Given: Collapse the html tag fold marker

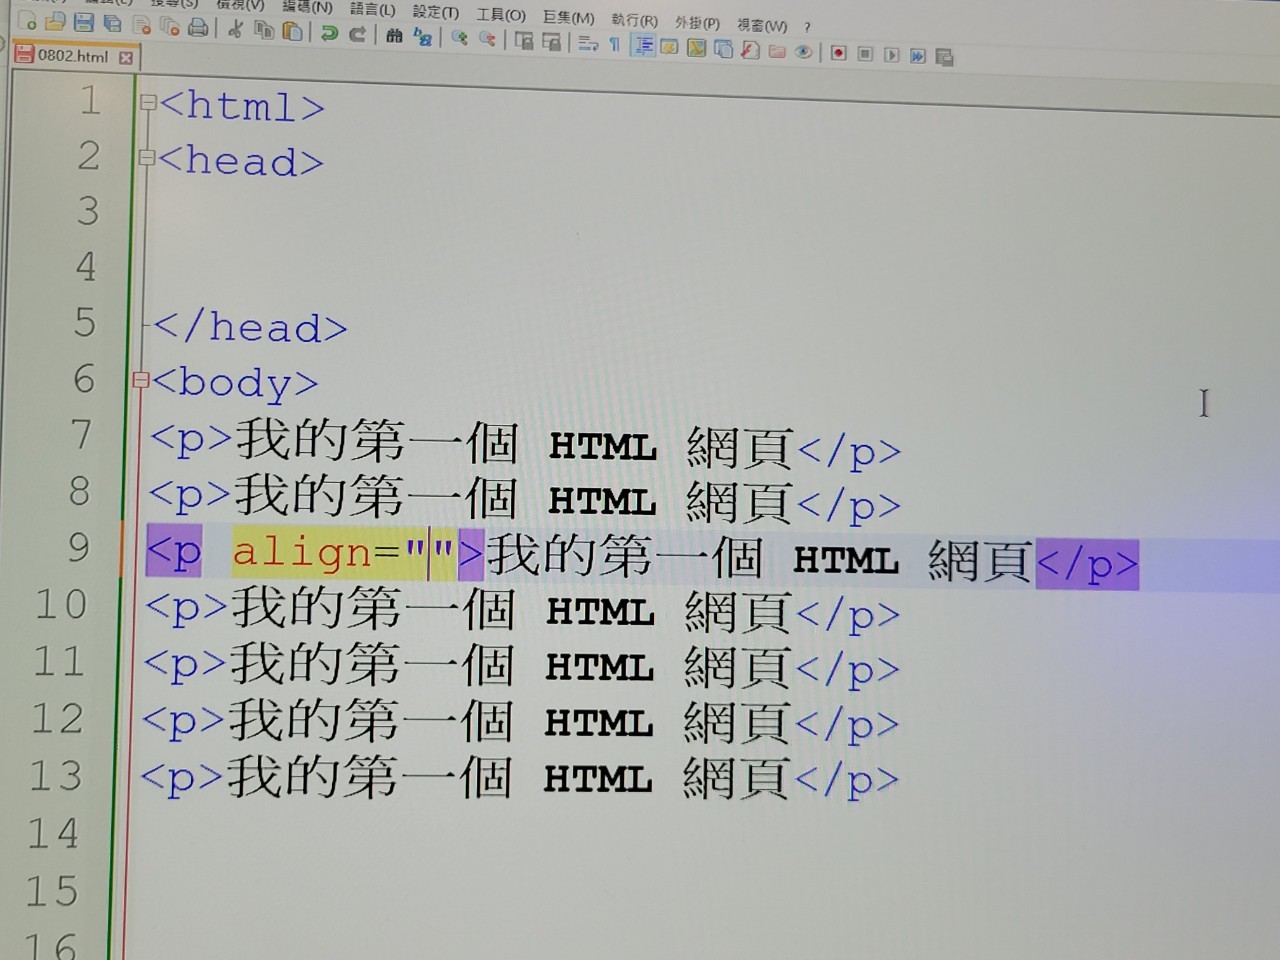Looking at the screenshot, I should click(x=148, y=102).
